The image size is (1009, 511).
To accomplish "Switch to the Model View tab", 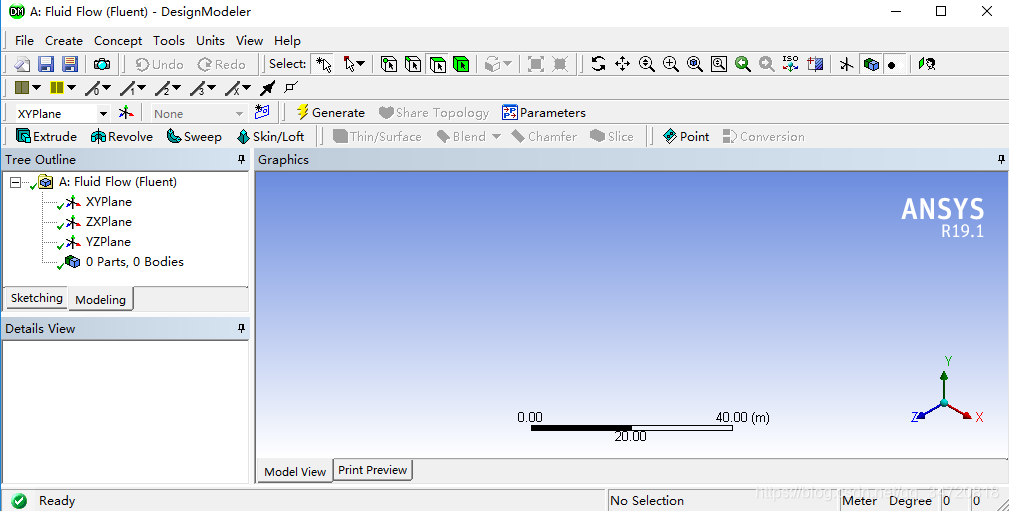I will click(295, 471).
